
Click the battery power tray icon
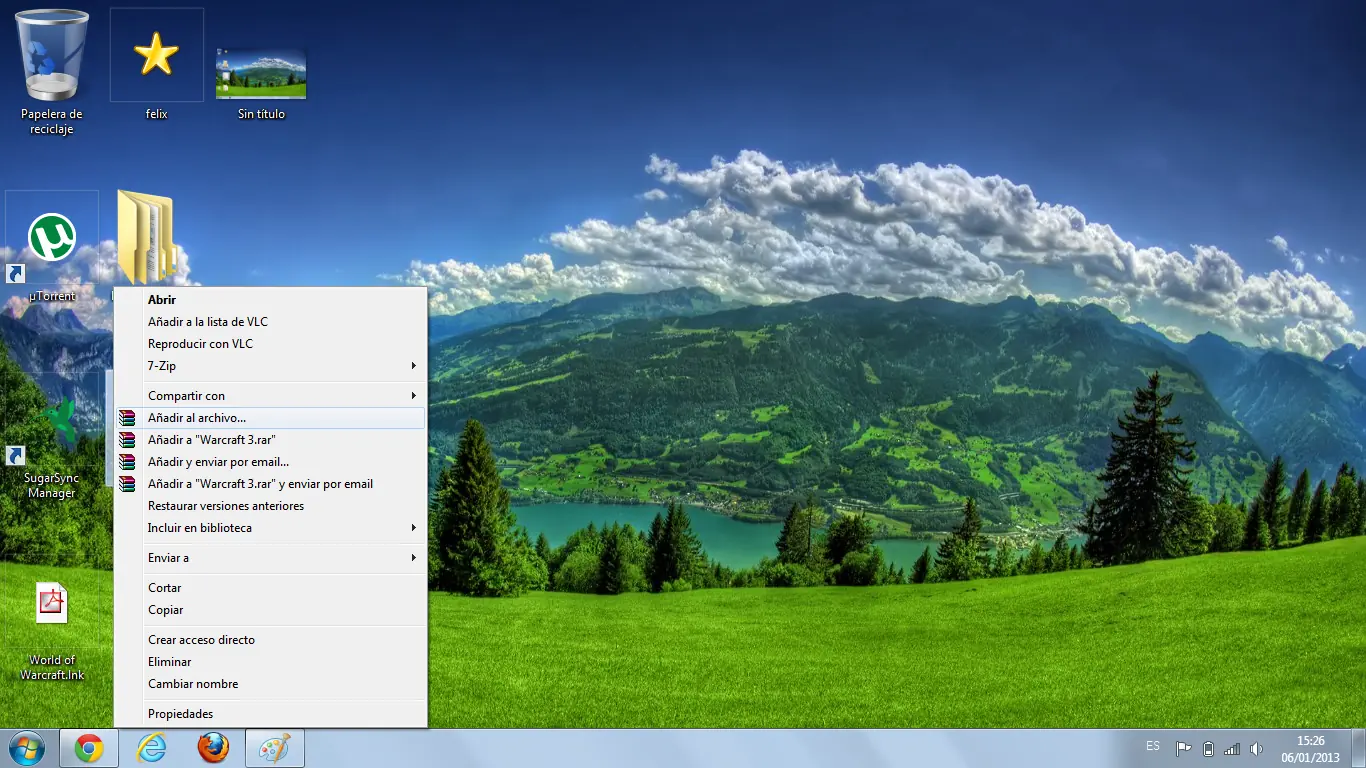click(x=1208, y=749)
